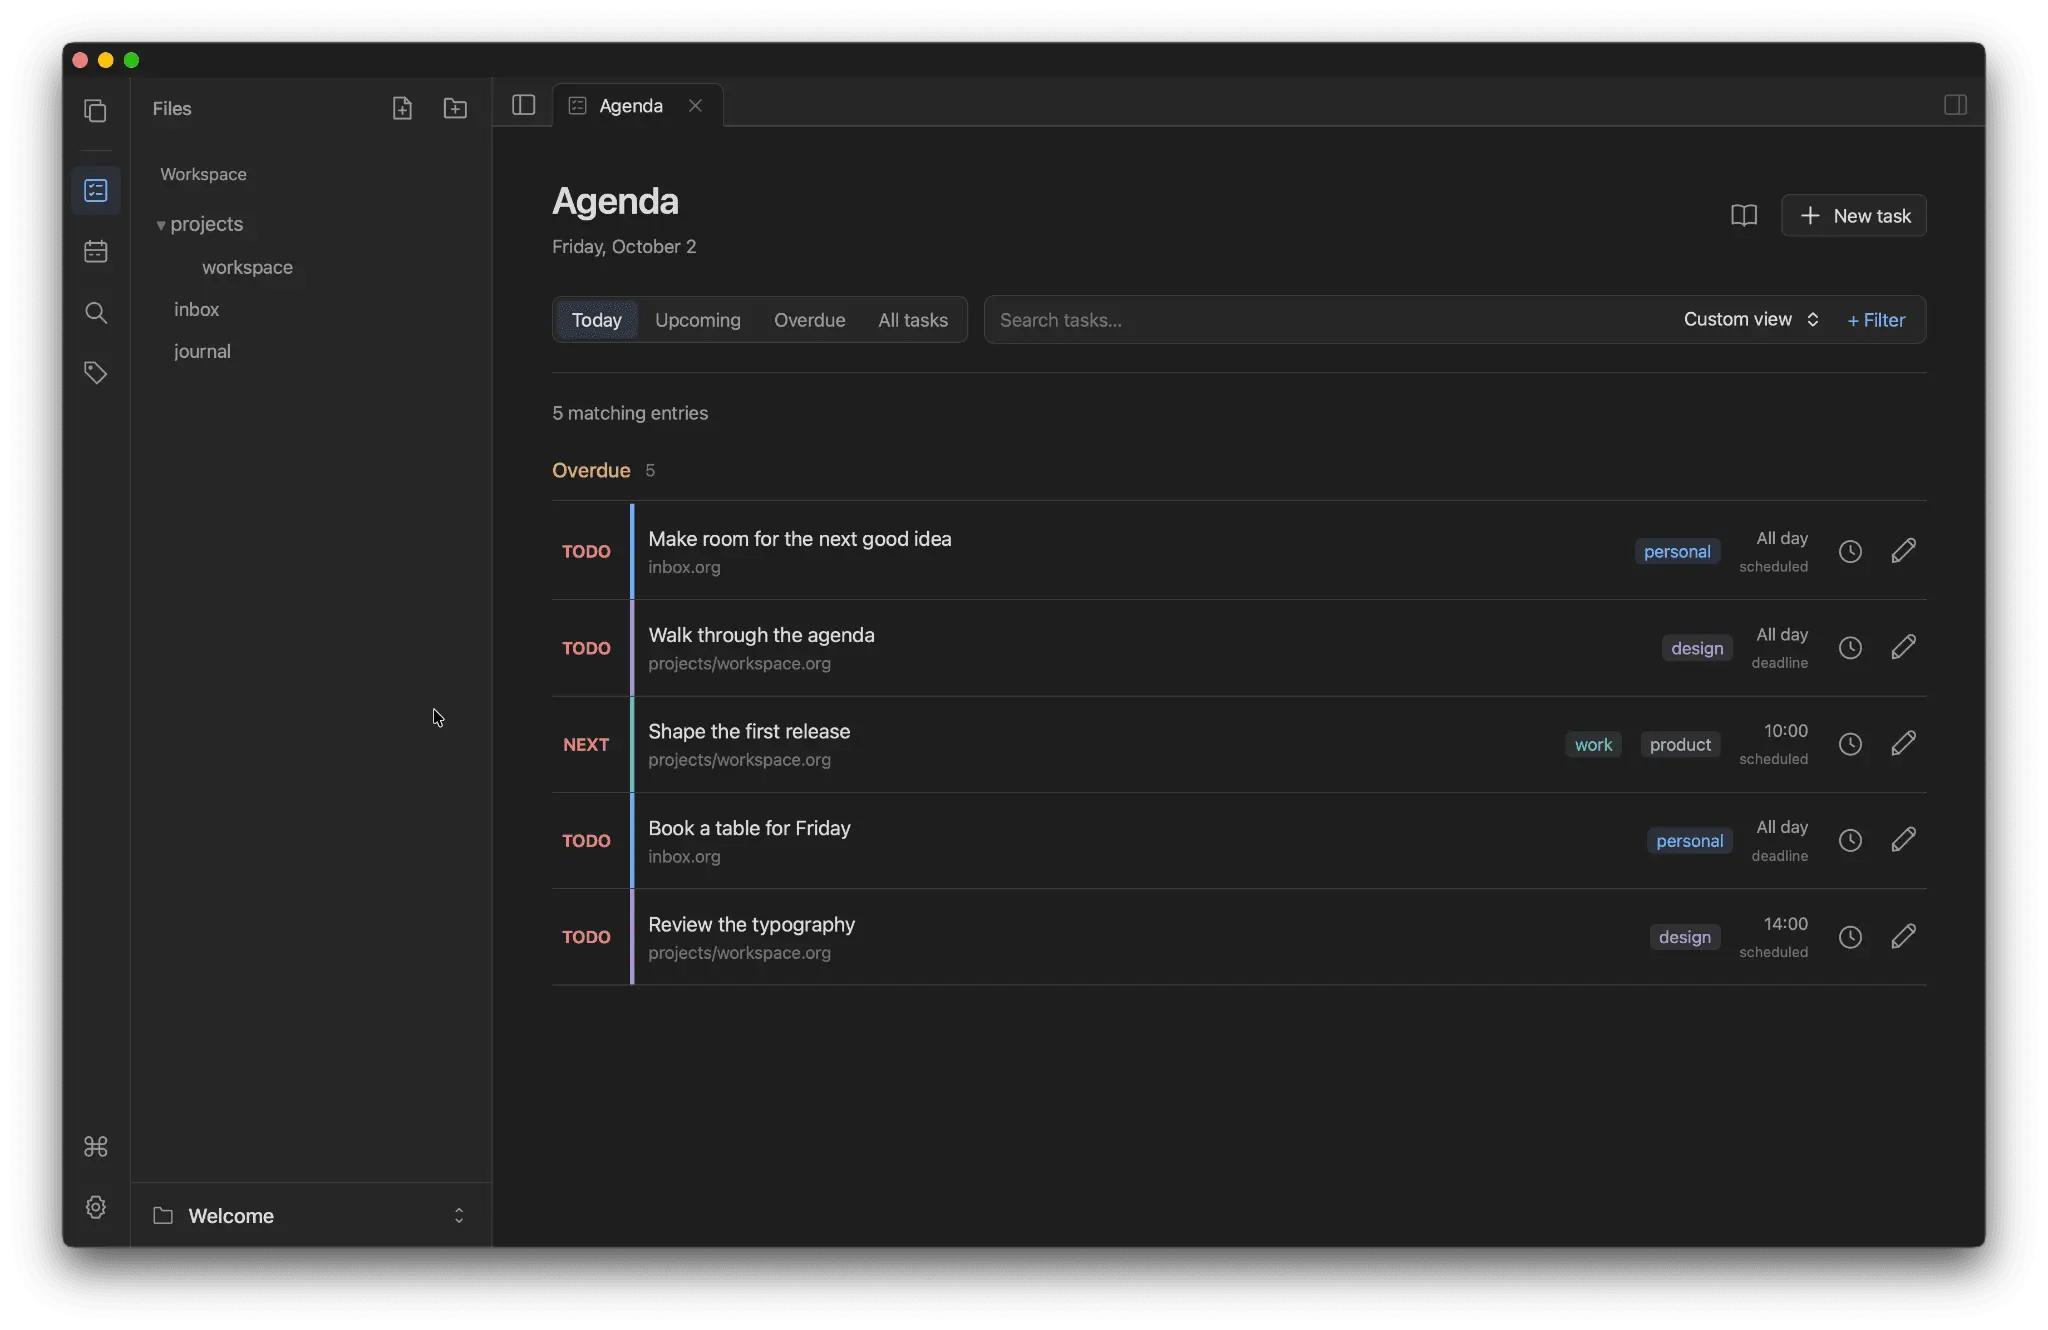Click the 'product' tag
This screenshot has width=2048, height=1330.
point(1680,744)
